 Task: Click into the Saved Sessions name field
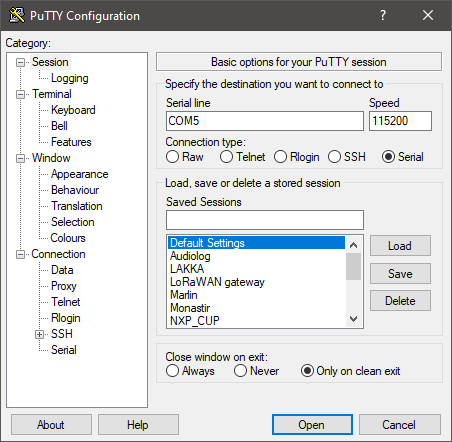pos(265,220)
